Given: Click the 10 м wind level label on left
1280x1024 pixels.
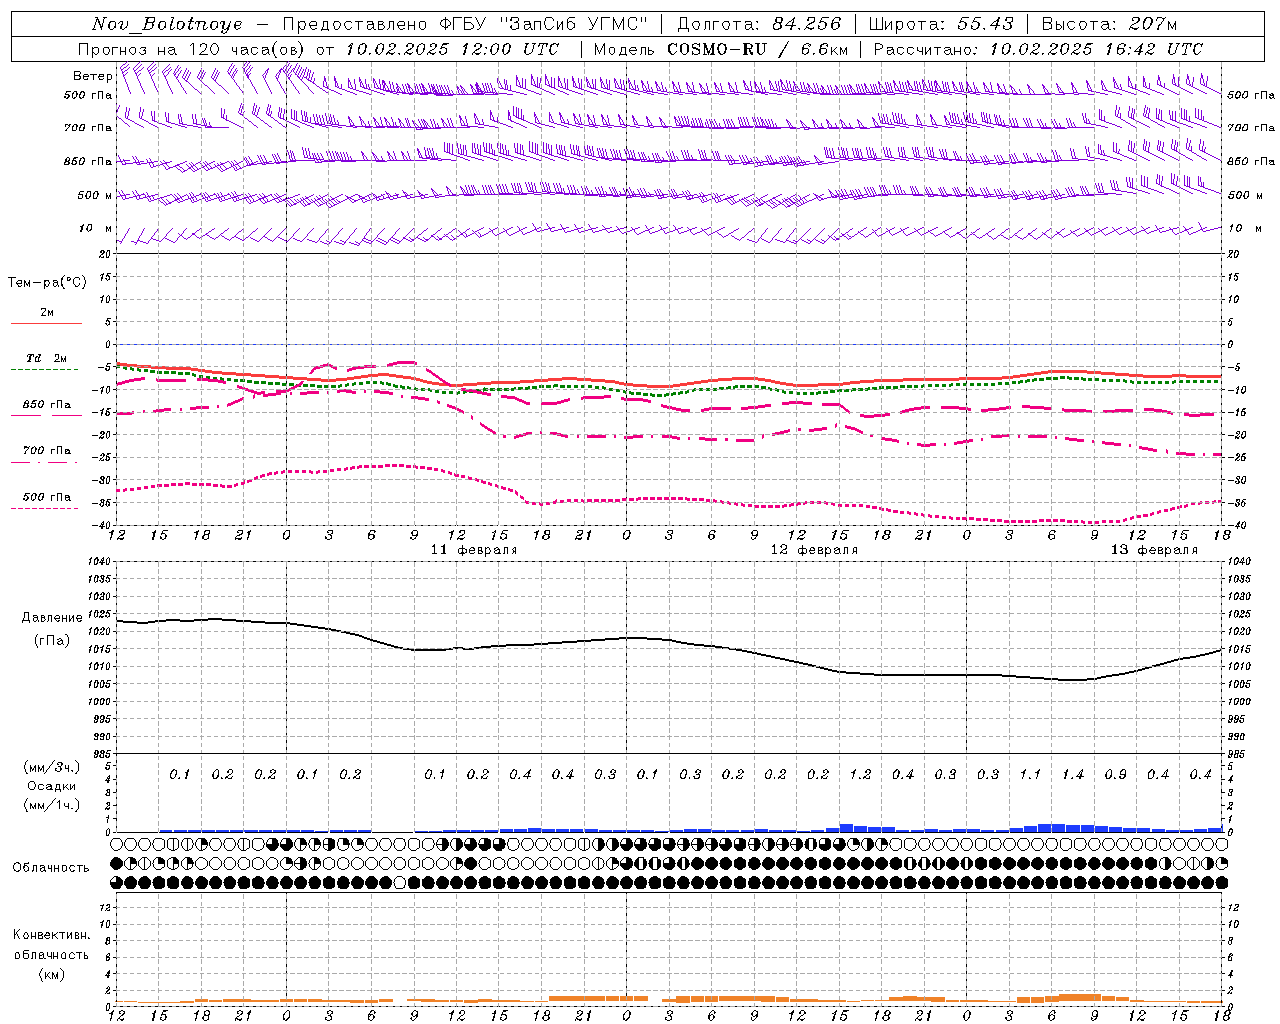Looking at the screenshot, I should (x=96, y=229).
